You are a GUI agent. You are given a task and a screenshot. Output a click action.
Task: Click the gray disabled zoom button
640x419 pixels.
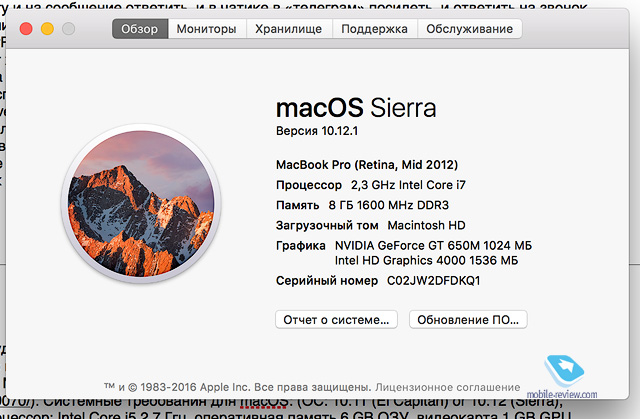pos(69,29)
